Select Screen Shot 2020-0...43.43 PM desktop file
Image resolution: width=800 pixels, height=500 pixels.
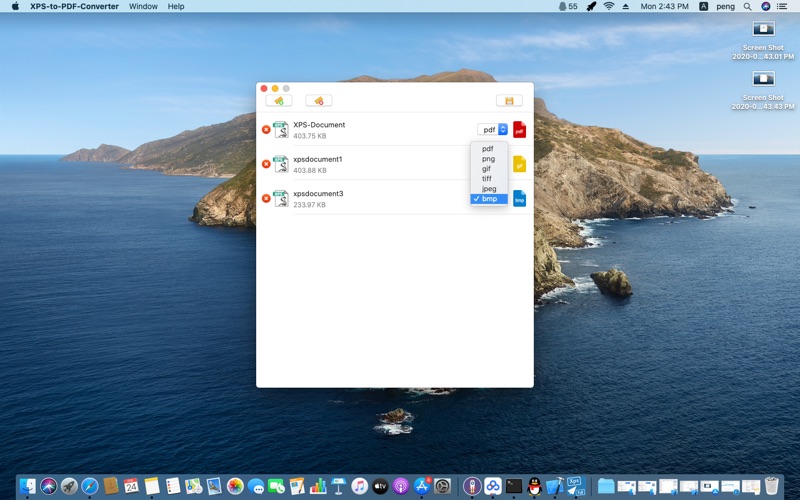[x=763, y=91]
